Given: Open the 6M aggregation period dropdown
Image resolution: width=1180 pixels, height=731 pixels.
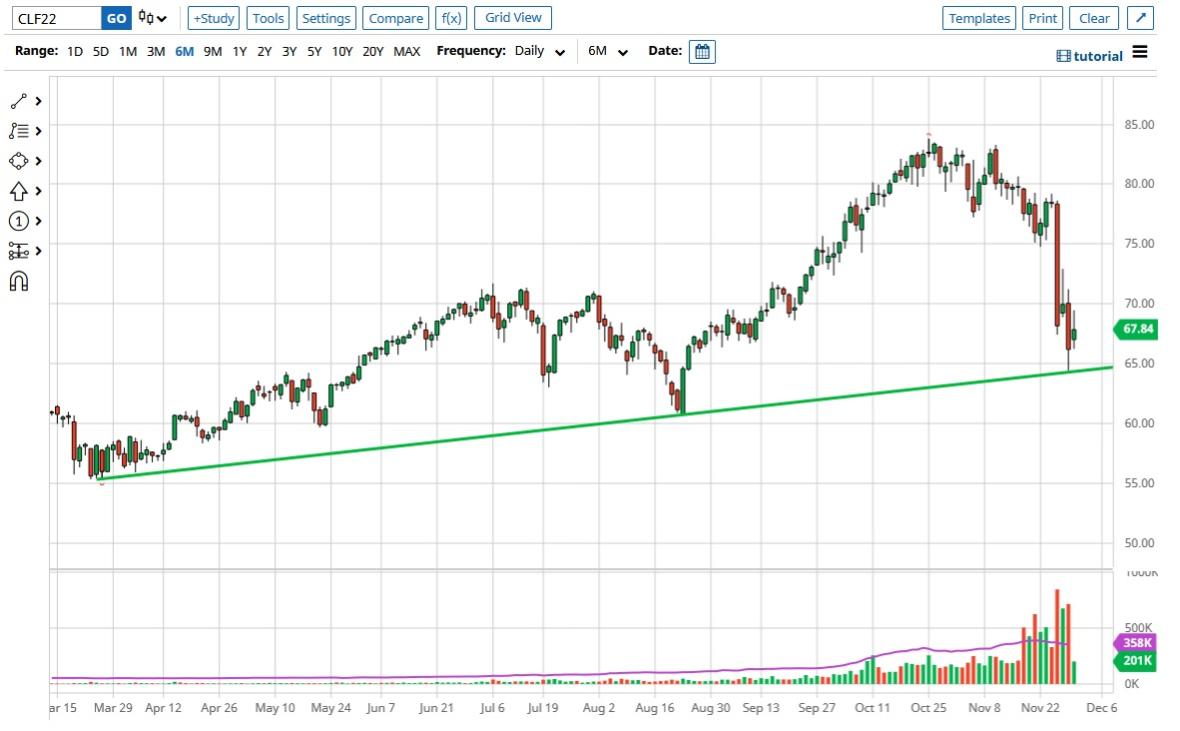Looking at the screenshot, I should point(608,51).
